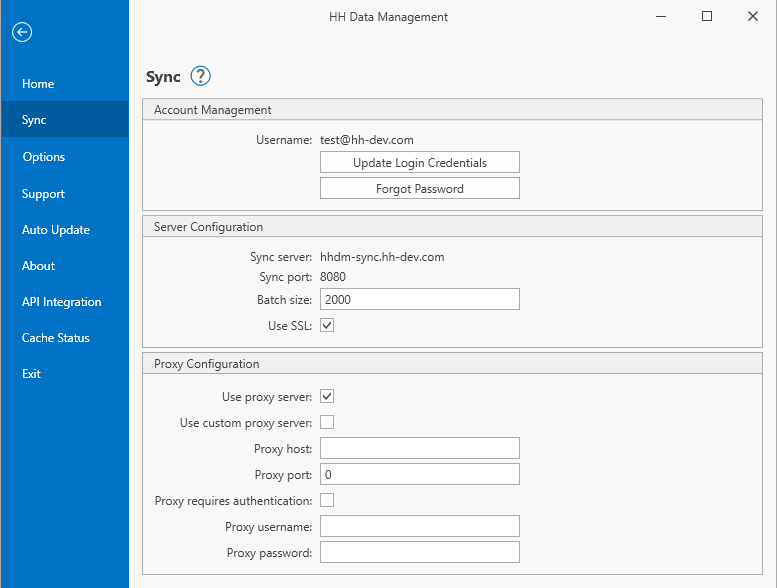
Task: Click into the Batch size field
Action: 420,299
